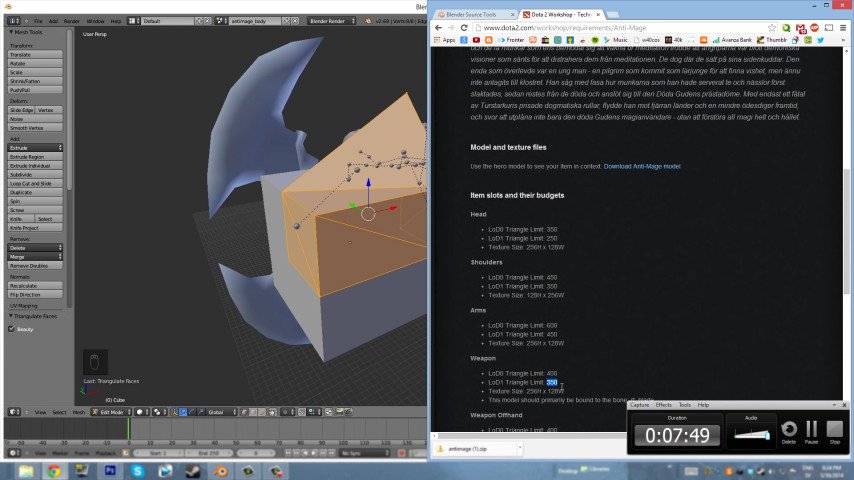Image resolution: width=854 pixels, height=480 pixels.
Task: Open the Merge dropdown in Mesh Tools
Action: coord(35,257)
